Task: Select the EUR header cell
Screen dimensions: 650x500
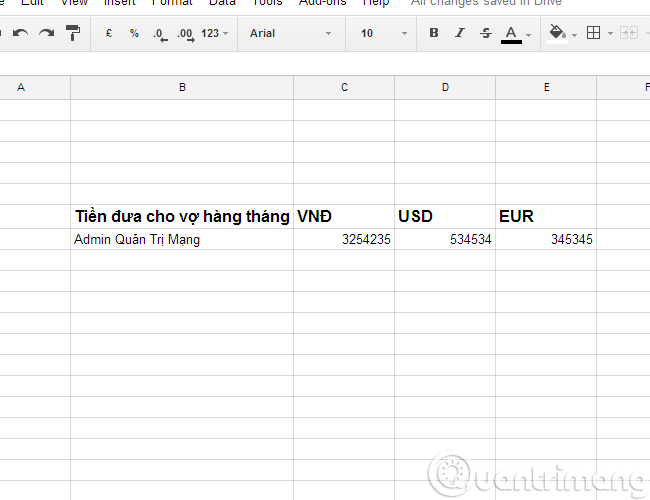Action: [546, 216]
